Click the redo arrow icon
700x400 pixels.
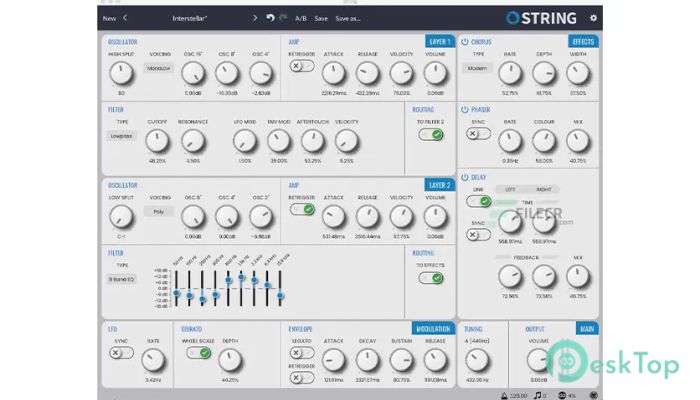283,18
